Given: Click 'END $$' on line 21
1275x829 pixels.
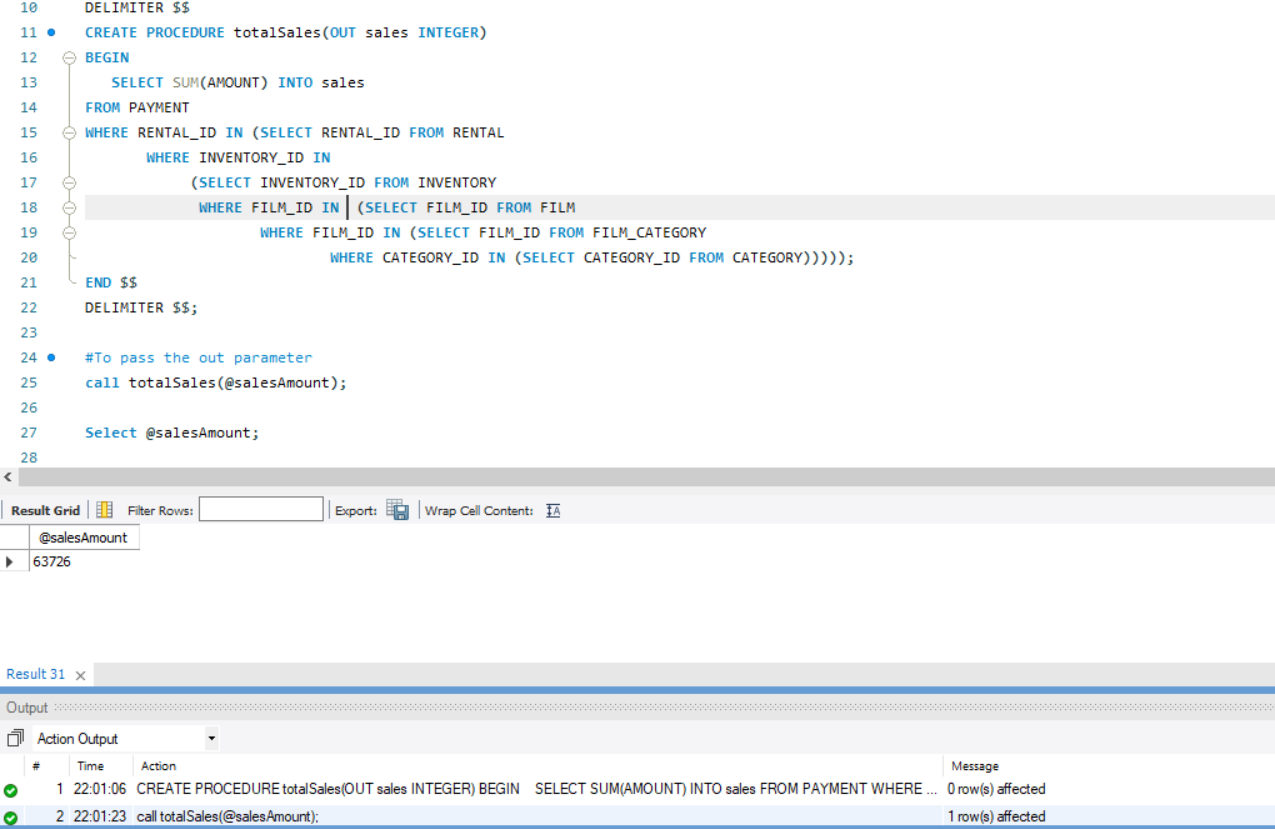Looking at the screenshot, I should point(111,283).
